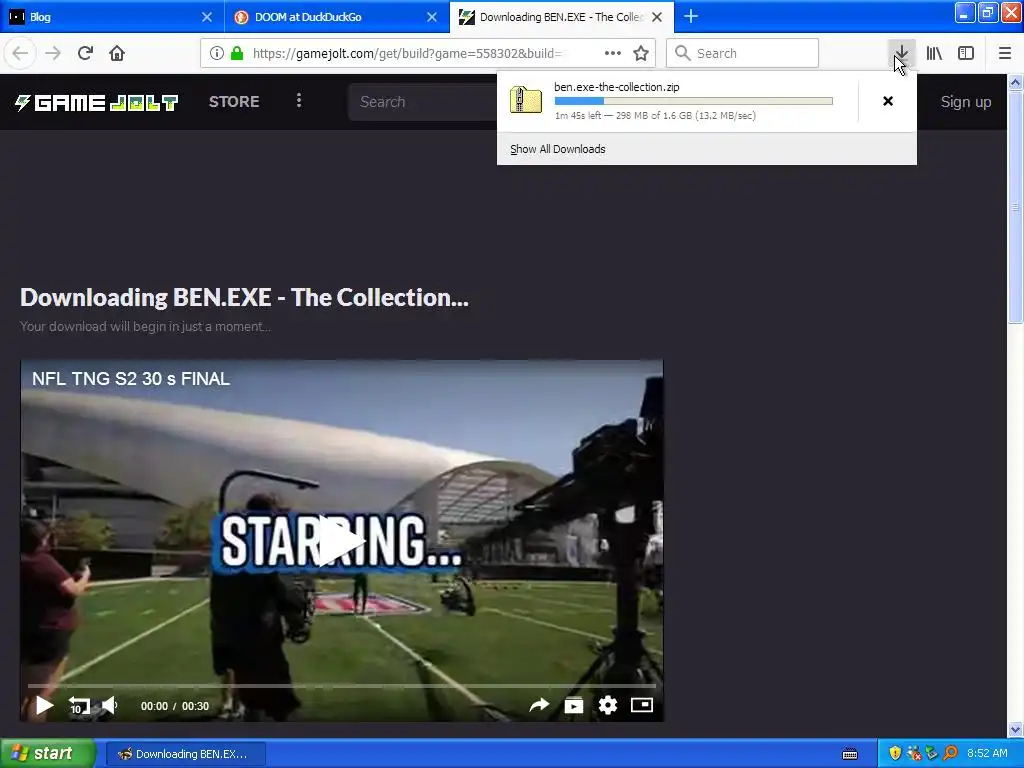The image size is (1024, 768).
Task: Click the Game Jolt logo
Action: pyautogui.click(x=97, y=102)
